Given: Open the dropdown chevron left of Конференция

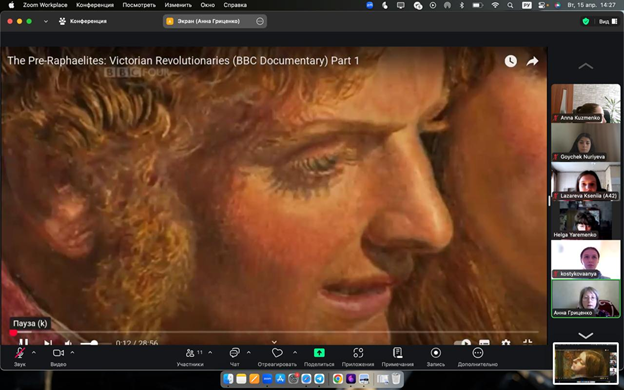Looking at the screenshot, I should [x=46, y=21].
